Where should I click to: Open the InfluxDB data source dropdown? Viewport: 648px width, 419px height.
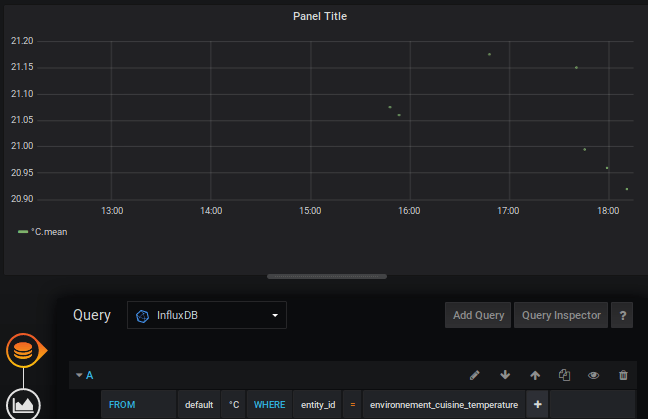(207, 315)
